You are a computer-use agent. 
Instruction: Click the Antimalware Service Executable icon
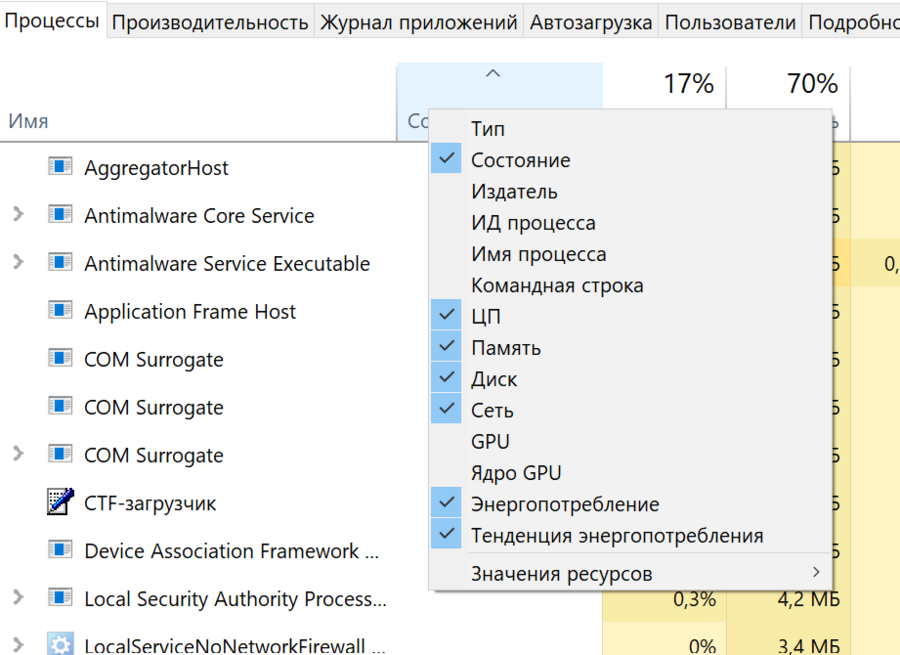coord(61,262)
